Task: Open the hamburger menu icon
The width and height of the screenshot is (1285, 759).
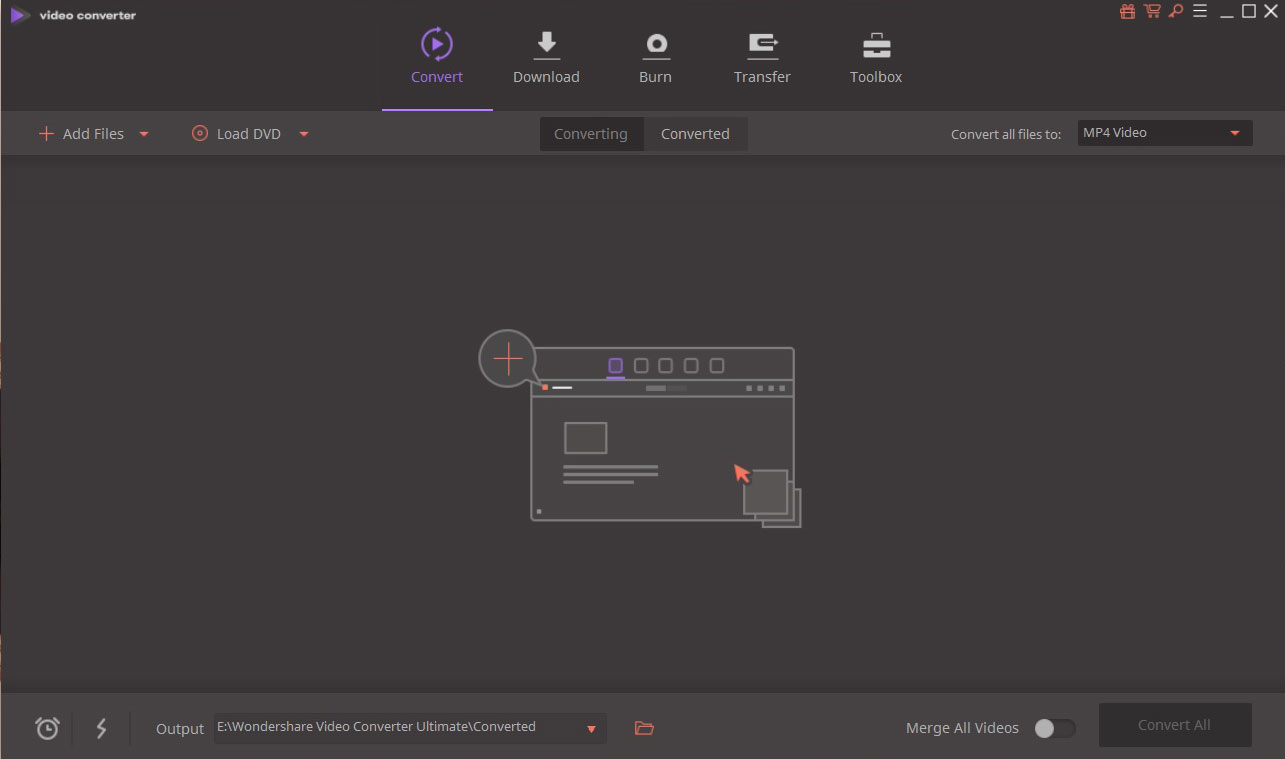Action: 1201,11
